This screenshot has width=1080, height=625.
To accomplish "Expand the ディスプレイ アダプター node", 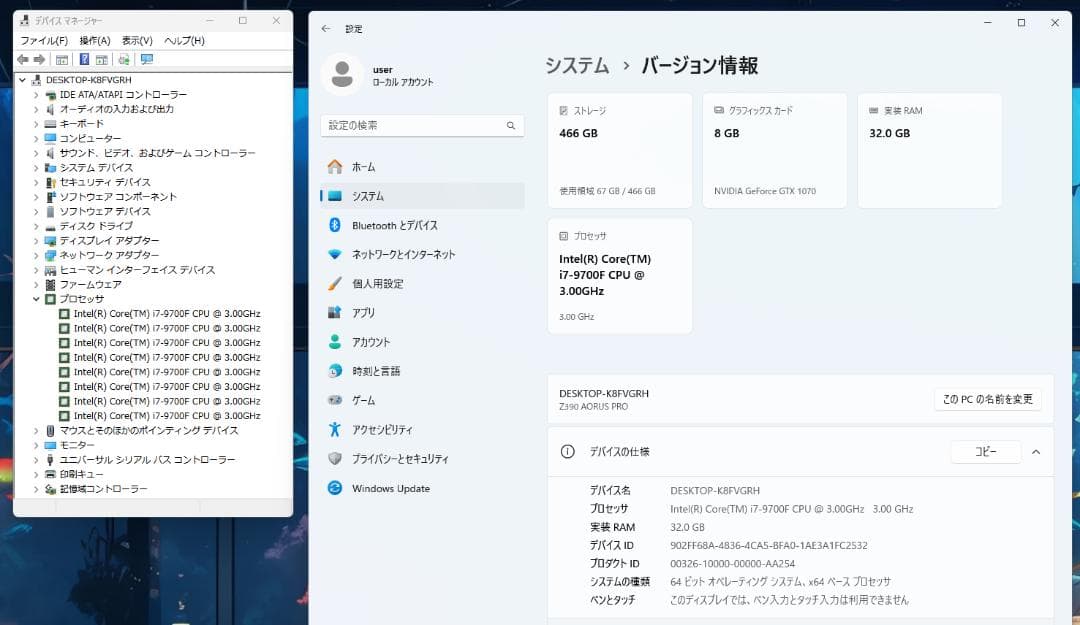I will 36,241.
